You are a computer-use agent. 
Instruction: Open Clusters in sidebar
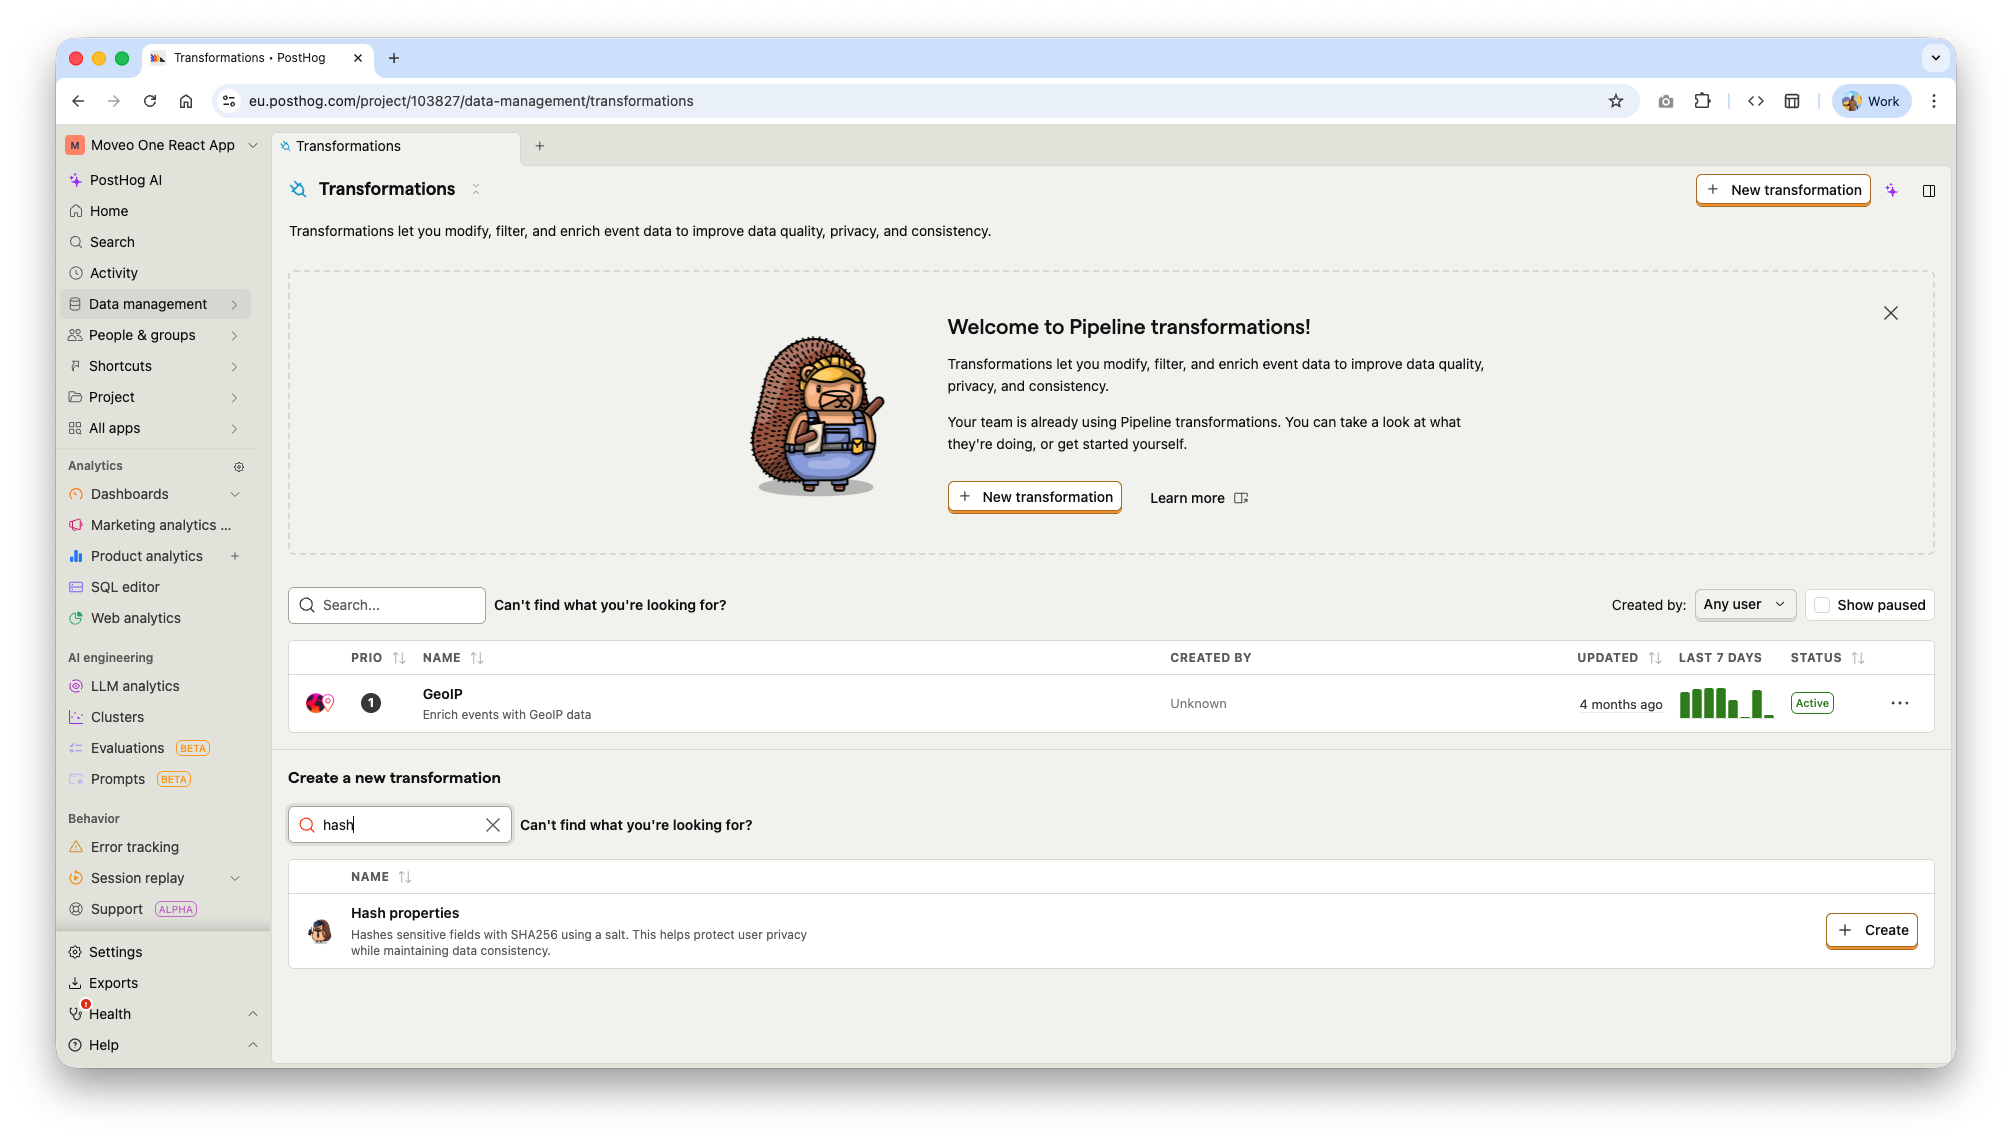click(x=117, y=717)
